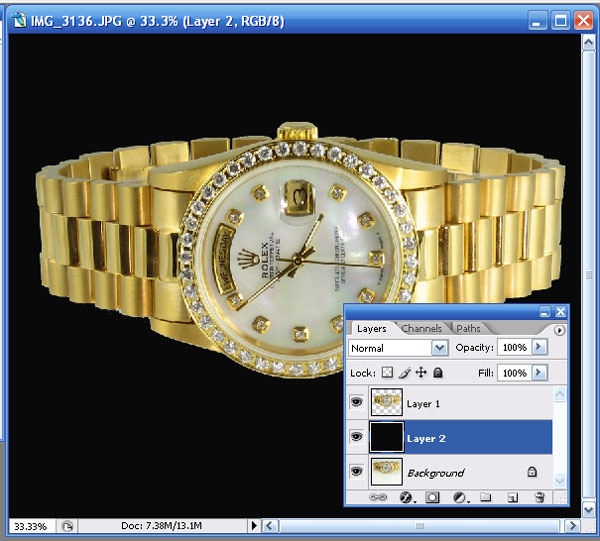This screenshot has width=600, height=541.
Task: Click the document icon in title bar
Action: [19, 20]
